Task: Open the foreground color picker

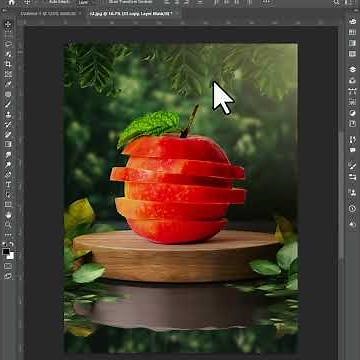Action: tap(6, 252)
